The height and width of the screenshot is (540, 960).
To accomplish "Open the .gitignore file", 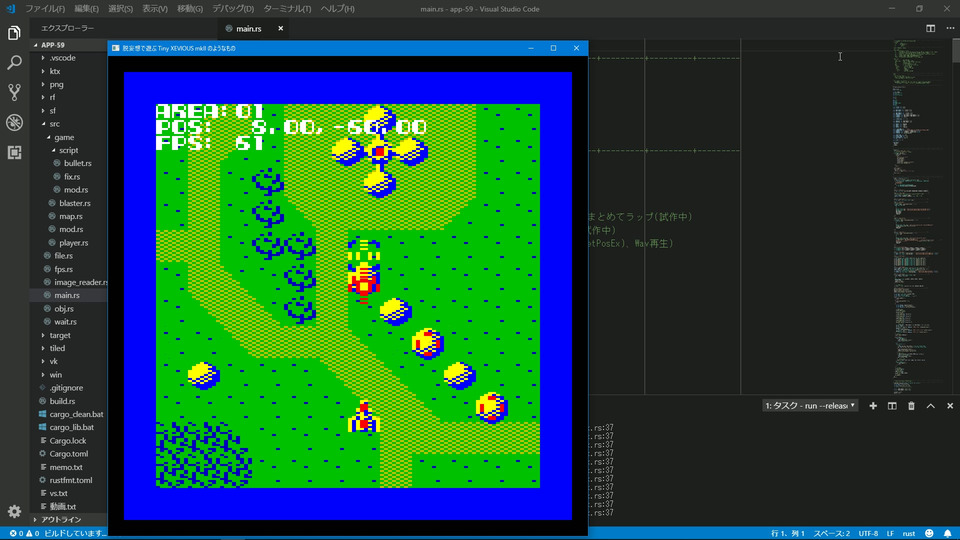I will pyautogui.click(x=66, y=388).
